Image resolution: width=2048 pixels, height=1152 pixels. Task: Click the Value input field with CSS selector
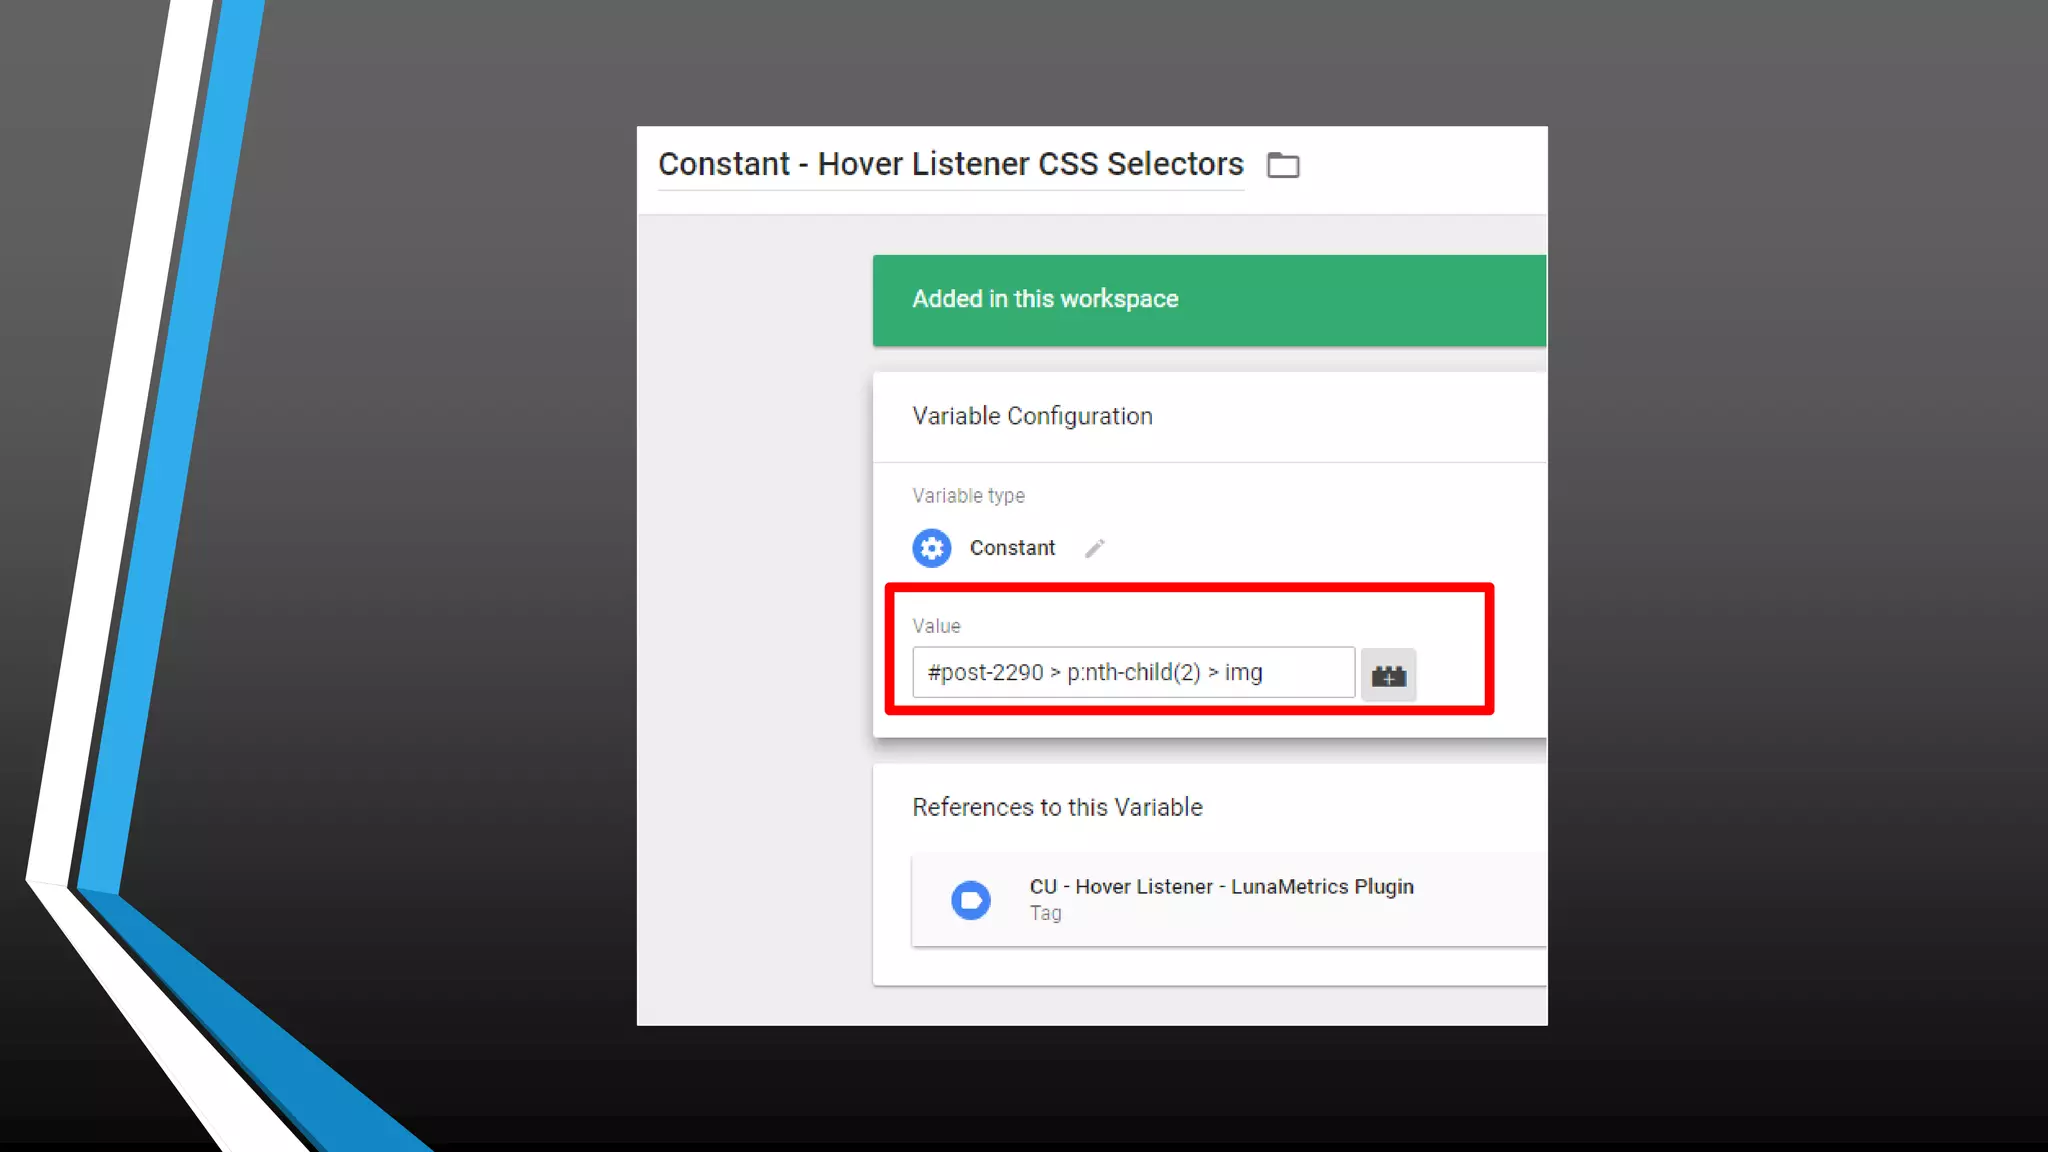point(1132,673)
